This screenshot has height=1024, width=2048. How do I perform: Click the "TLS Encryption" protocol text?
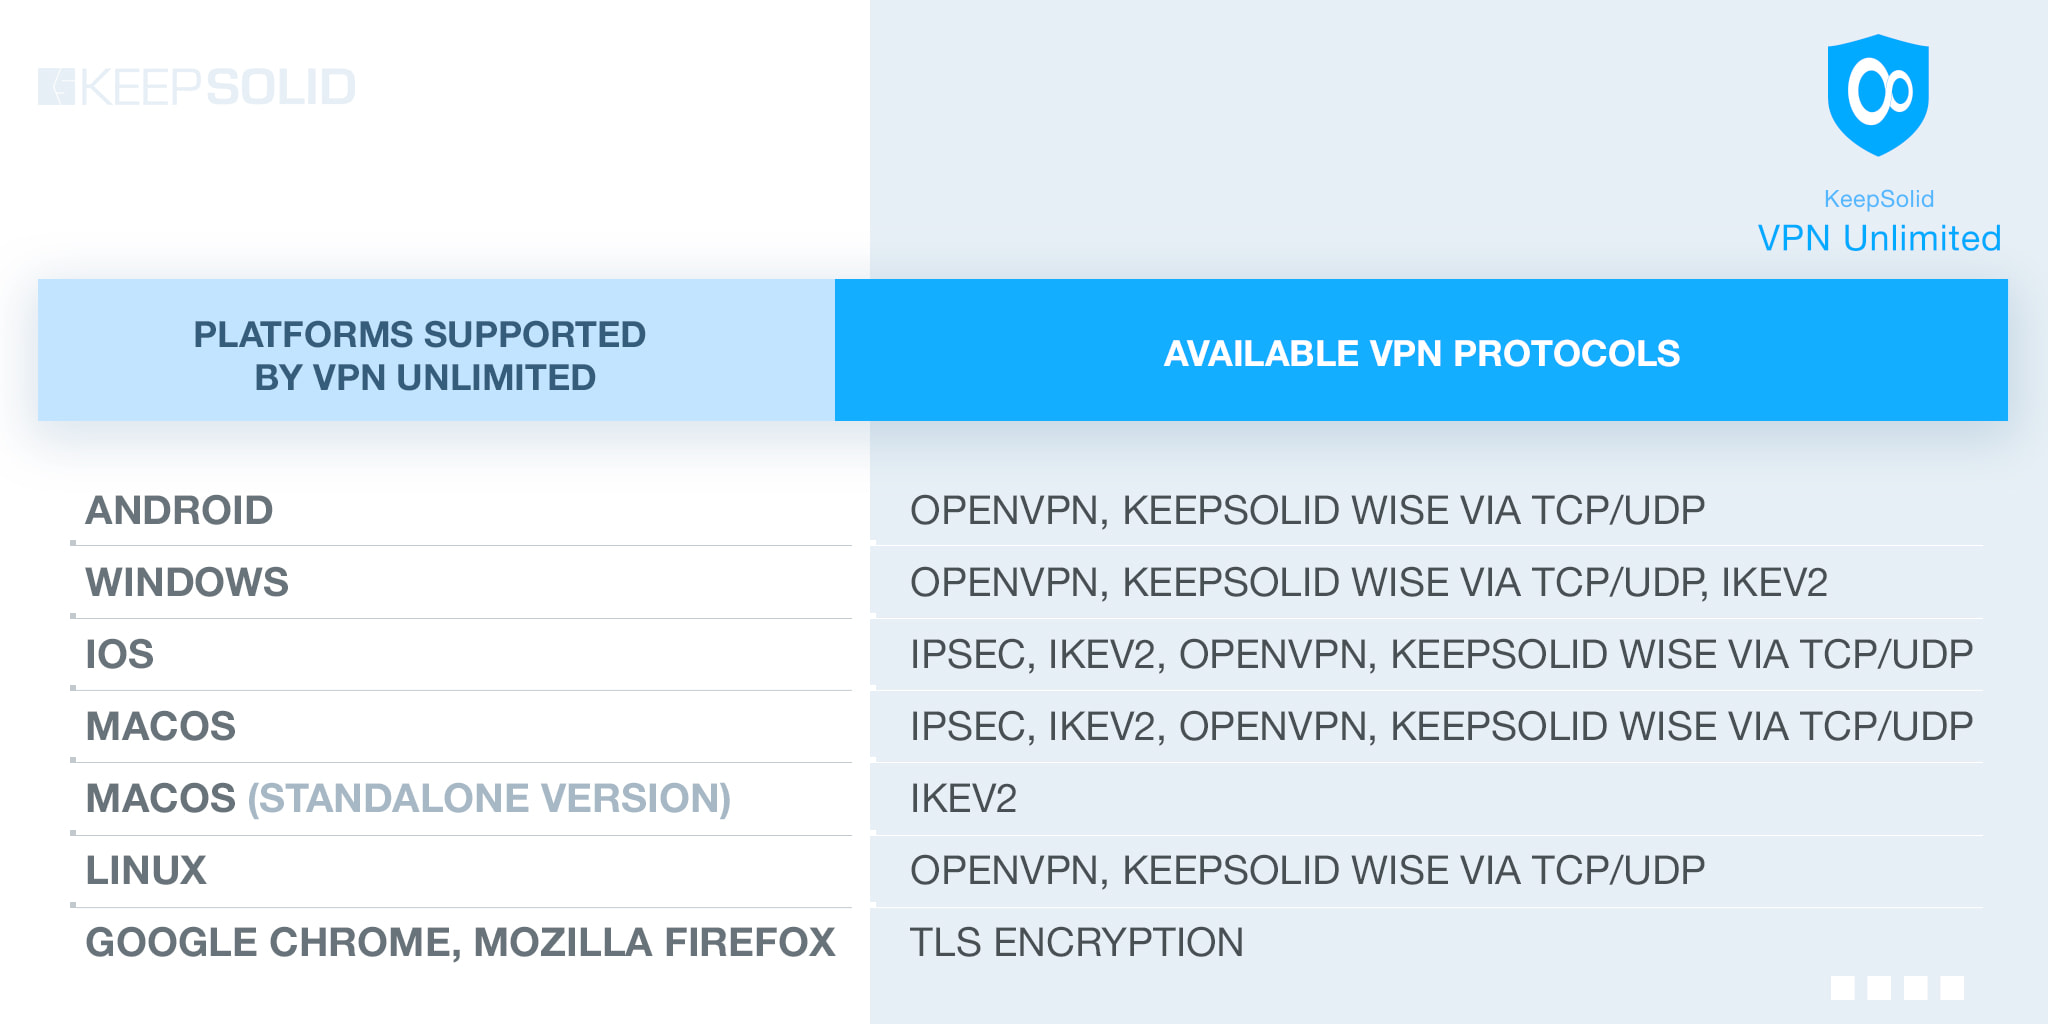pos(1076,943)
